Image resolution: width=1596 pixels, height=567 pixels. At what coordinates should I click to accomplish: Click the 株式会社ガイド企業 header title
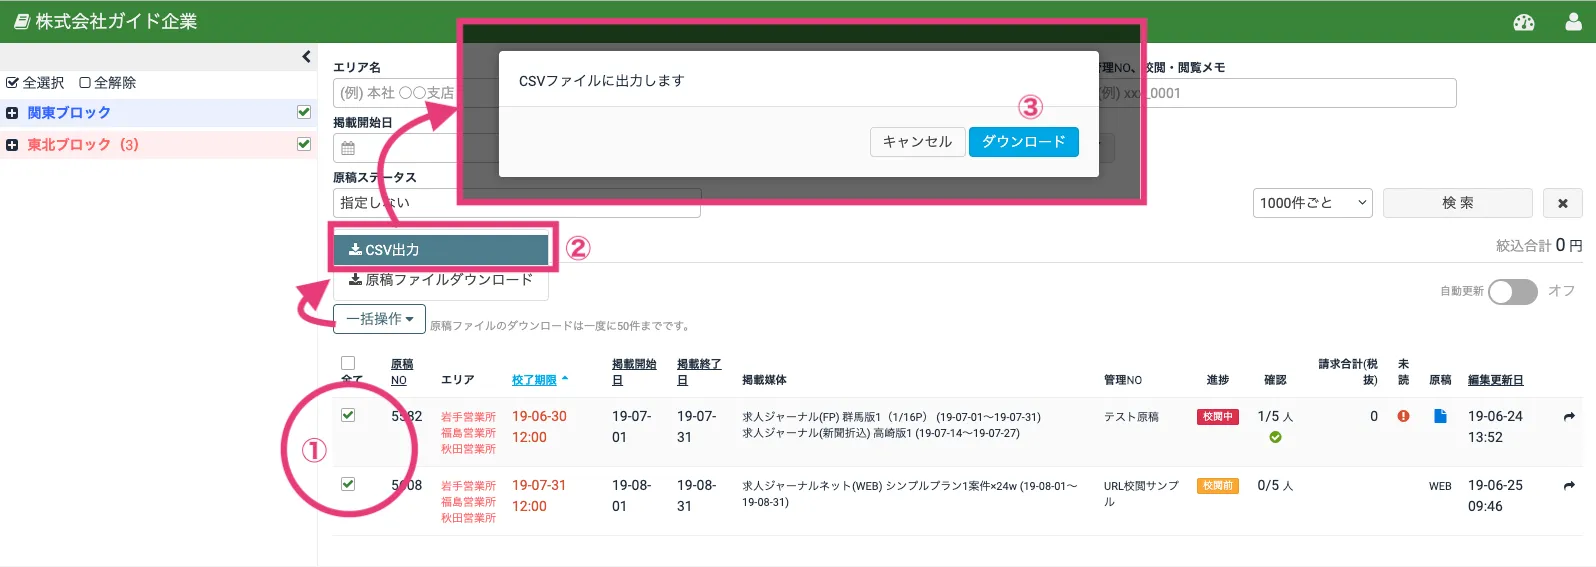pos(105,22)
